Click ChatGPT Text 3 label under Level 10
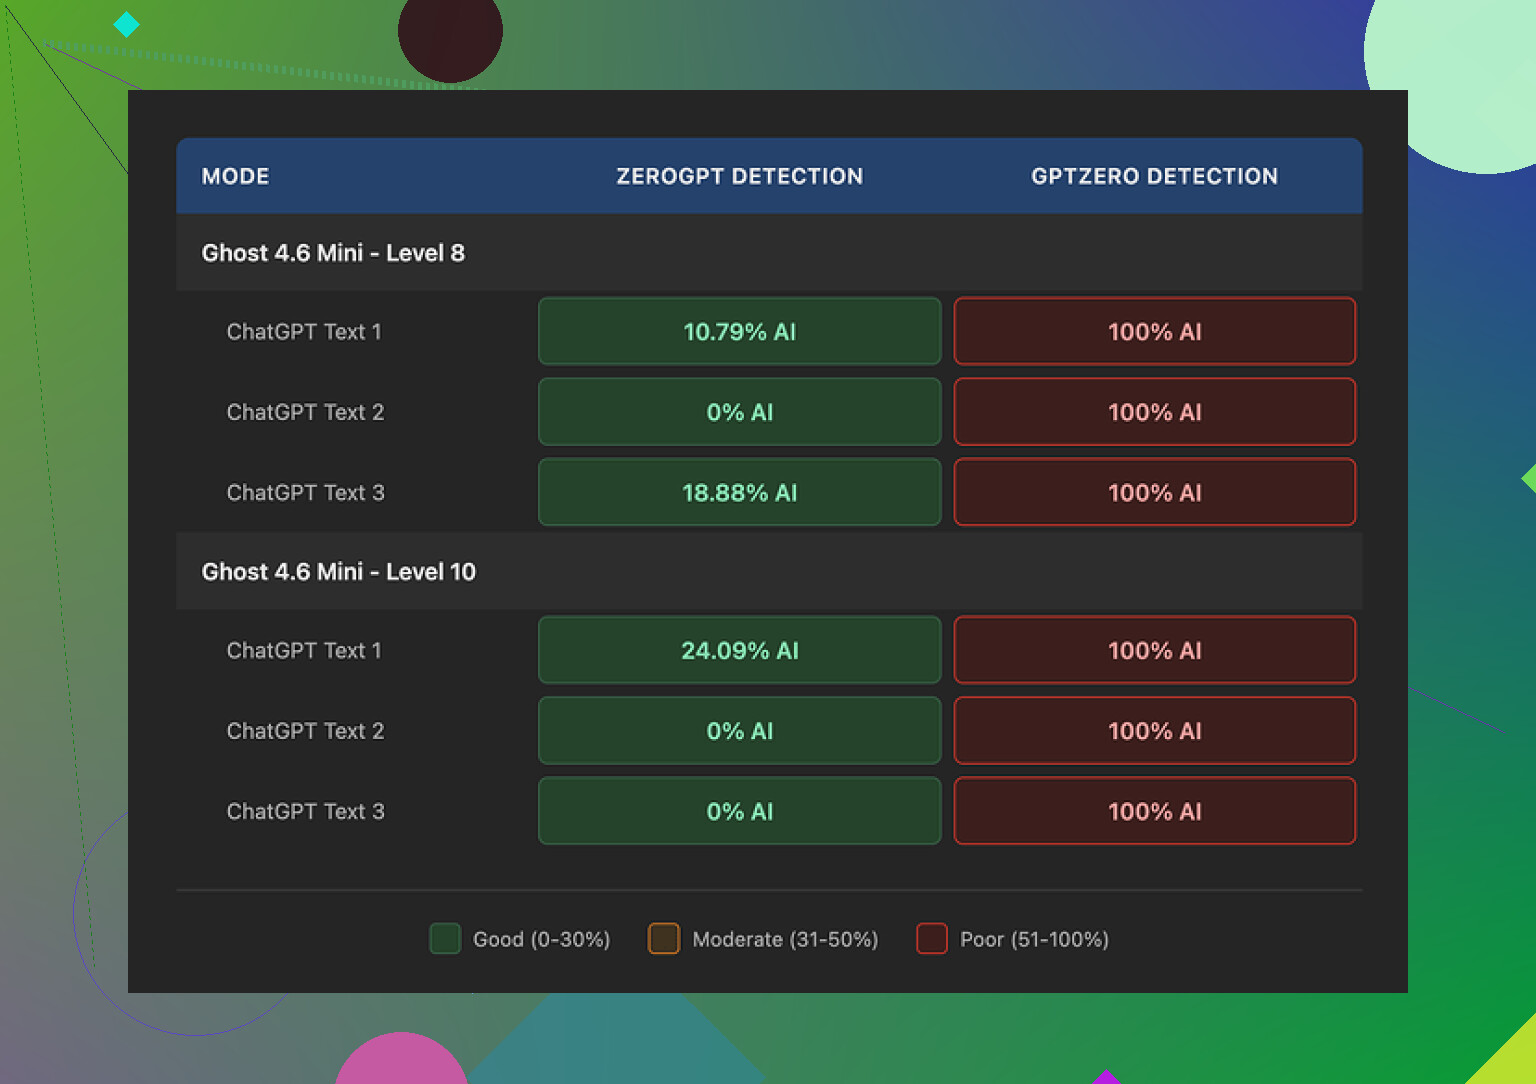The height and width of the screenshot is (1084, 1536). coord(305,812)
